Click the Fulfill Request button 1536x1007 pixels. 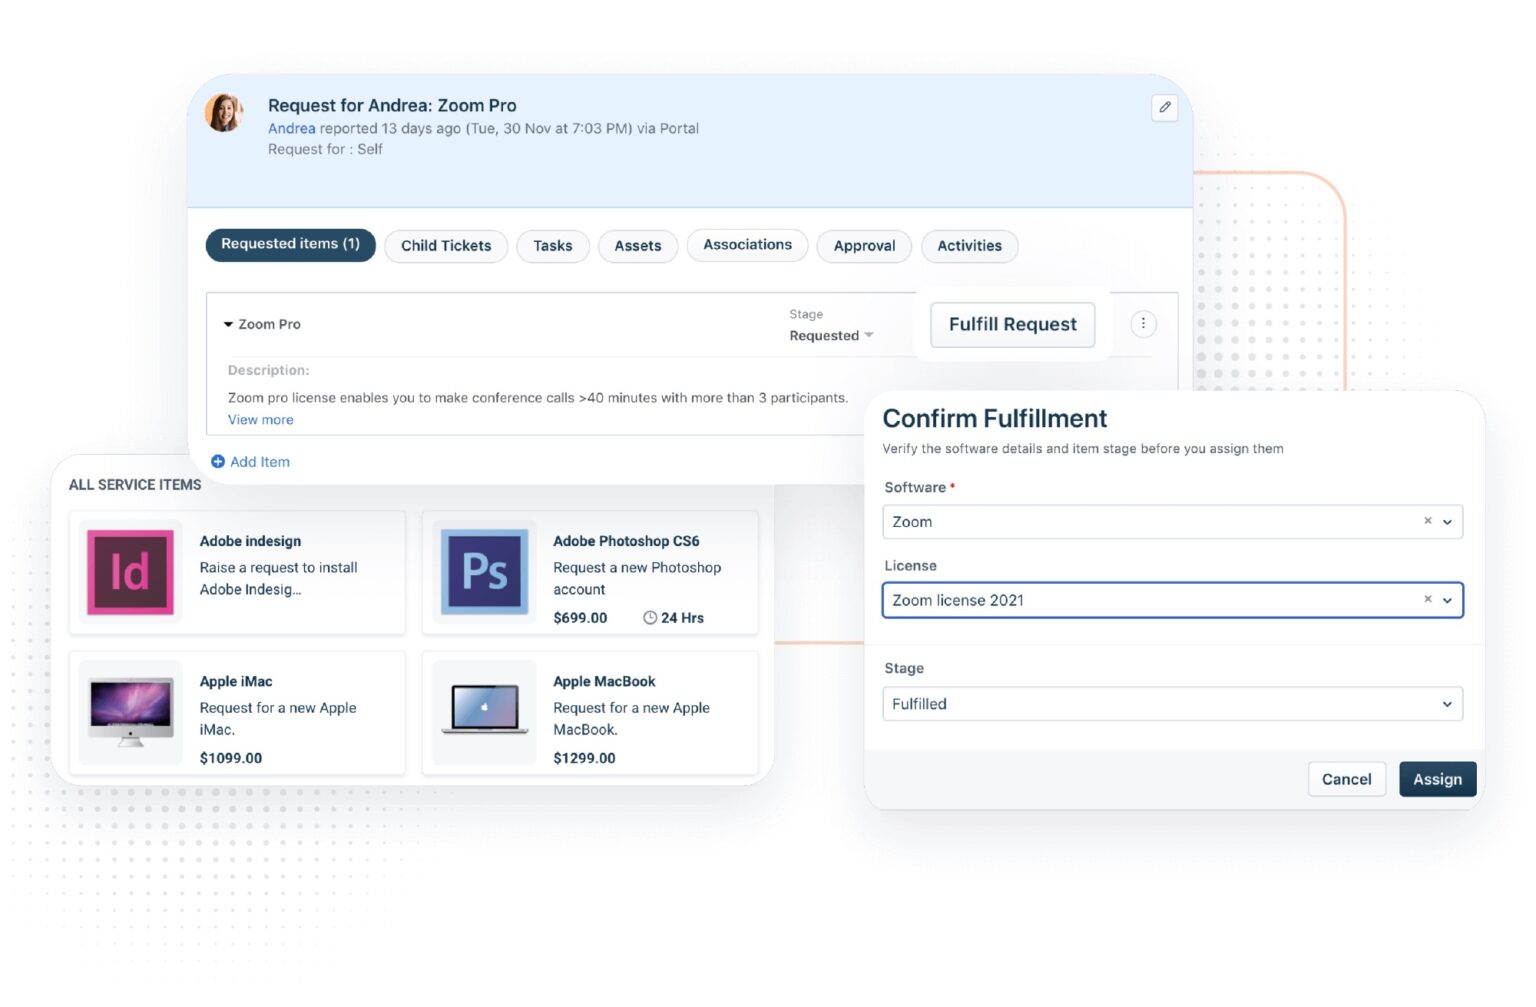tap(1012, 323)
